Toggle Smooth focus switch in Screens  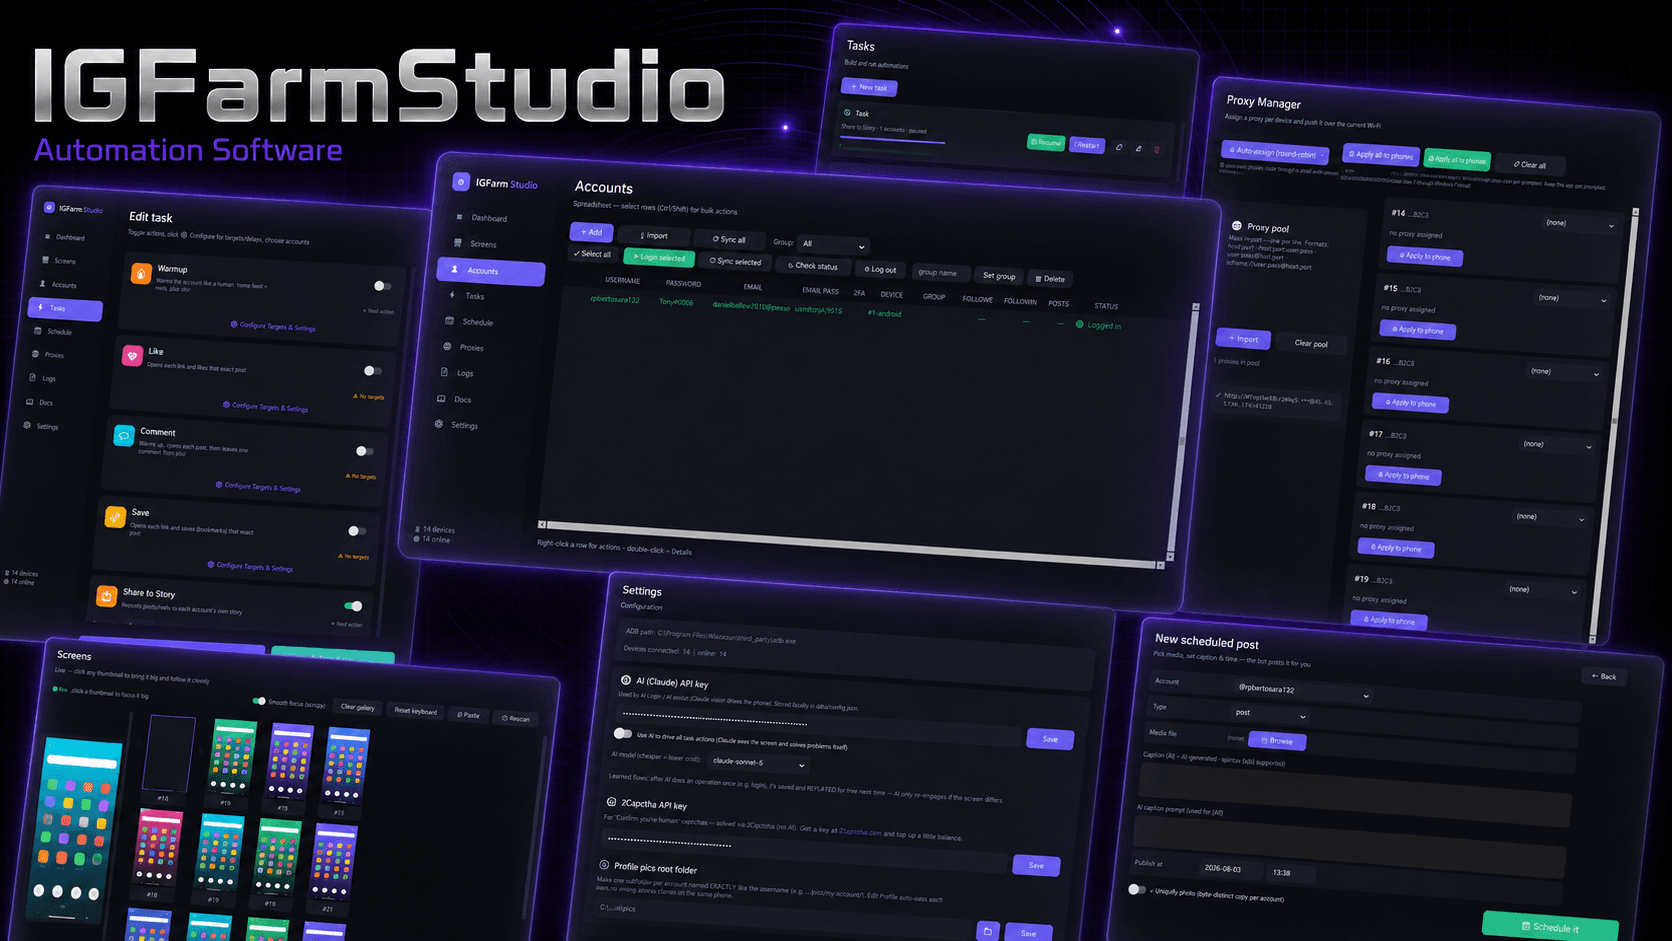point(259,701)
